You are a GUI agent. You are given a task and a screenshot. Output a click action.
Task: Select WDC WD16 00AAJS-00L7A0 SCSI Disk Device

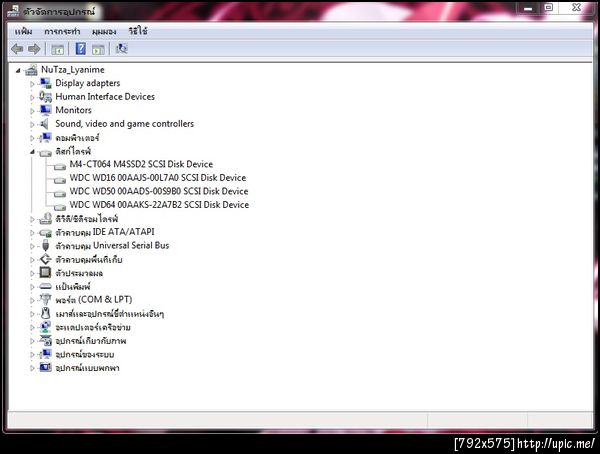[158, 178]
